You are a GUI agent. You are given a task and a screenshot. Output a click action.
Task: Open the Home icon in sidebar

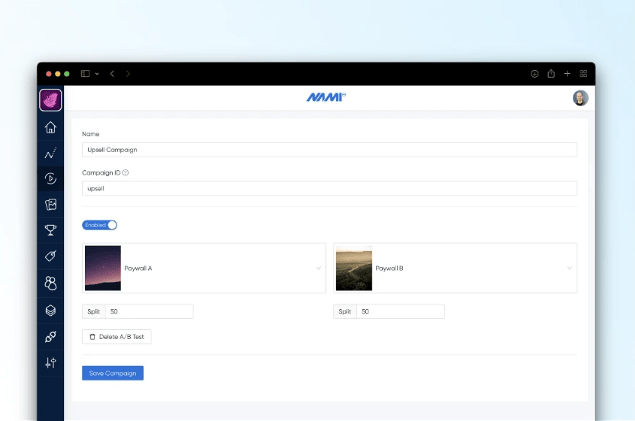point(50,127)
